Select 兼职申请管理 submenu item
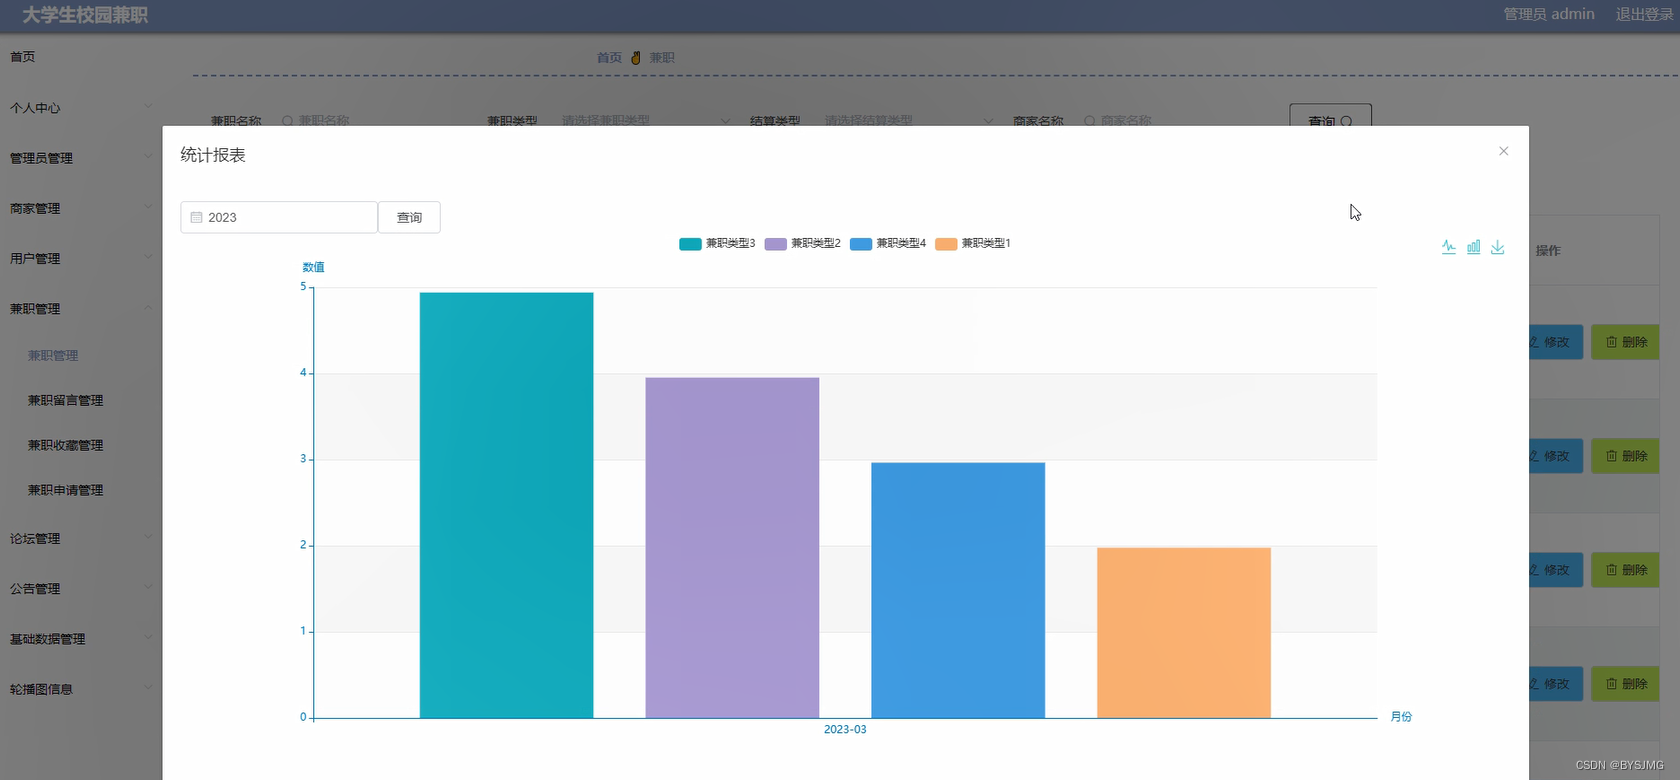The height and width of the screenshot is (780, 1680). click(65, 490)
